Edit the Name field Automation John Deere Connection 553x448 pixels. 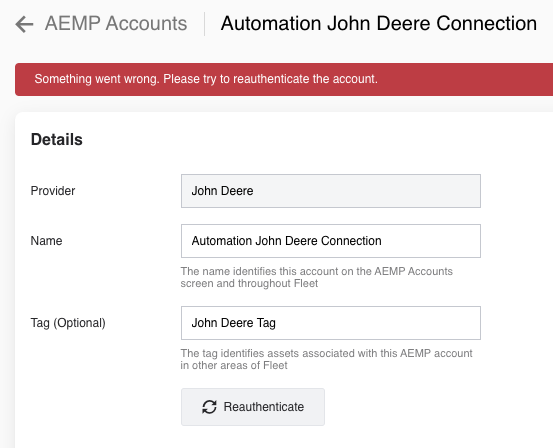pos(330,241)
